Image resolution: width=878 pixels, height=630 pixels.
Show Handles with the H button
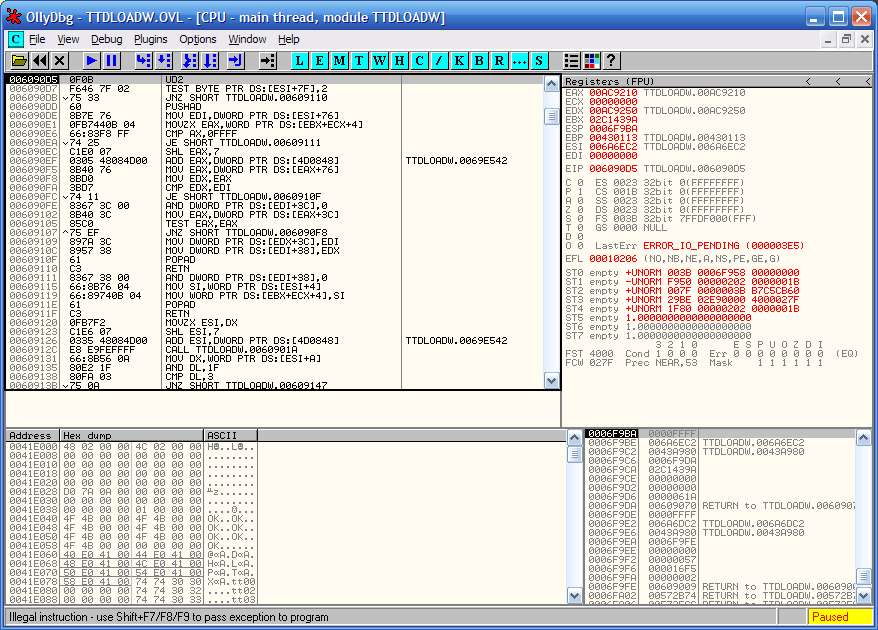pos(399,60)
